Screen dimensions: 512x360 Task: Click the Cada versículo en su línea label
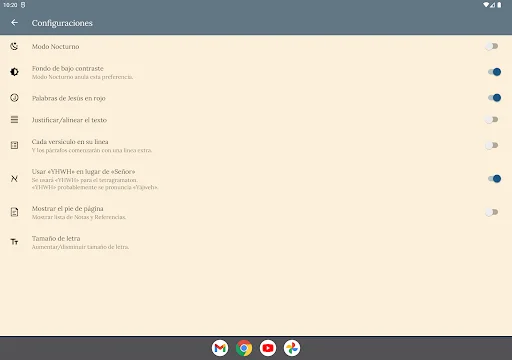tap(70, 142)
